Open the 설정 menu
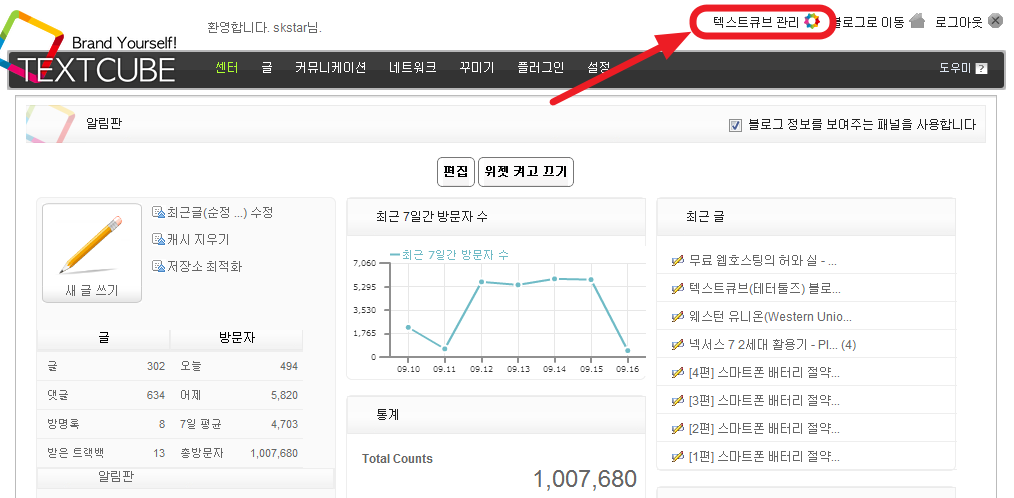 (599, 67)
